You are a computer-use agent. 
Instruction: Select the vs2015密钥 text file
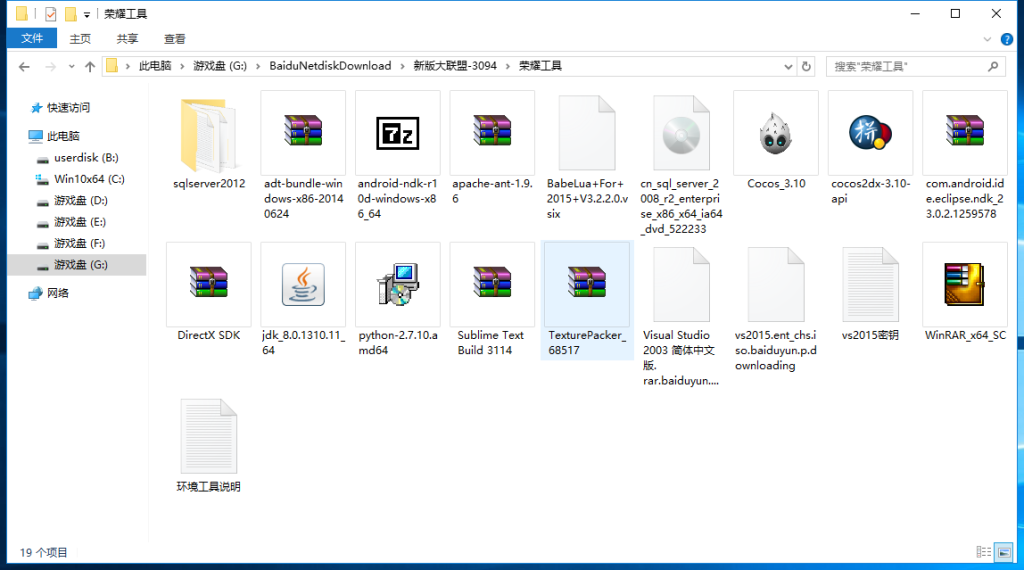871,284
